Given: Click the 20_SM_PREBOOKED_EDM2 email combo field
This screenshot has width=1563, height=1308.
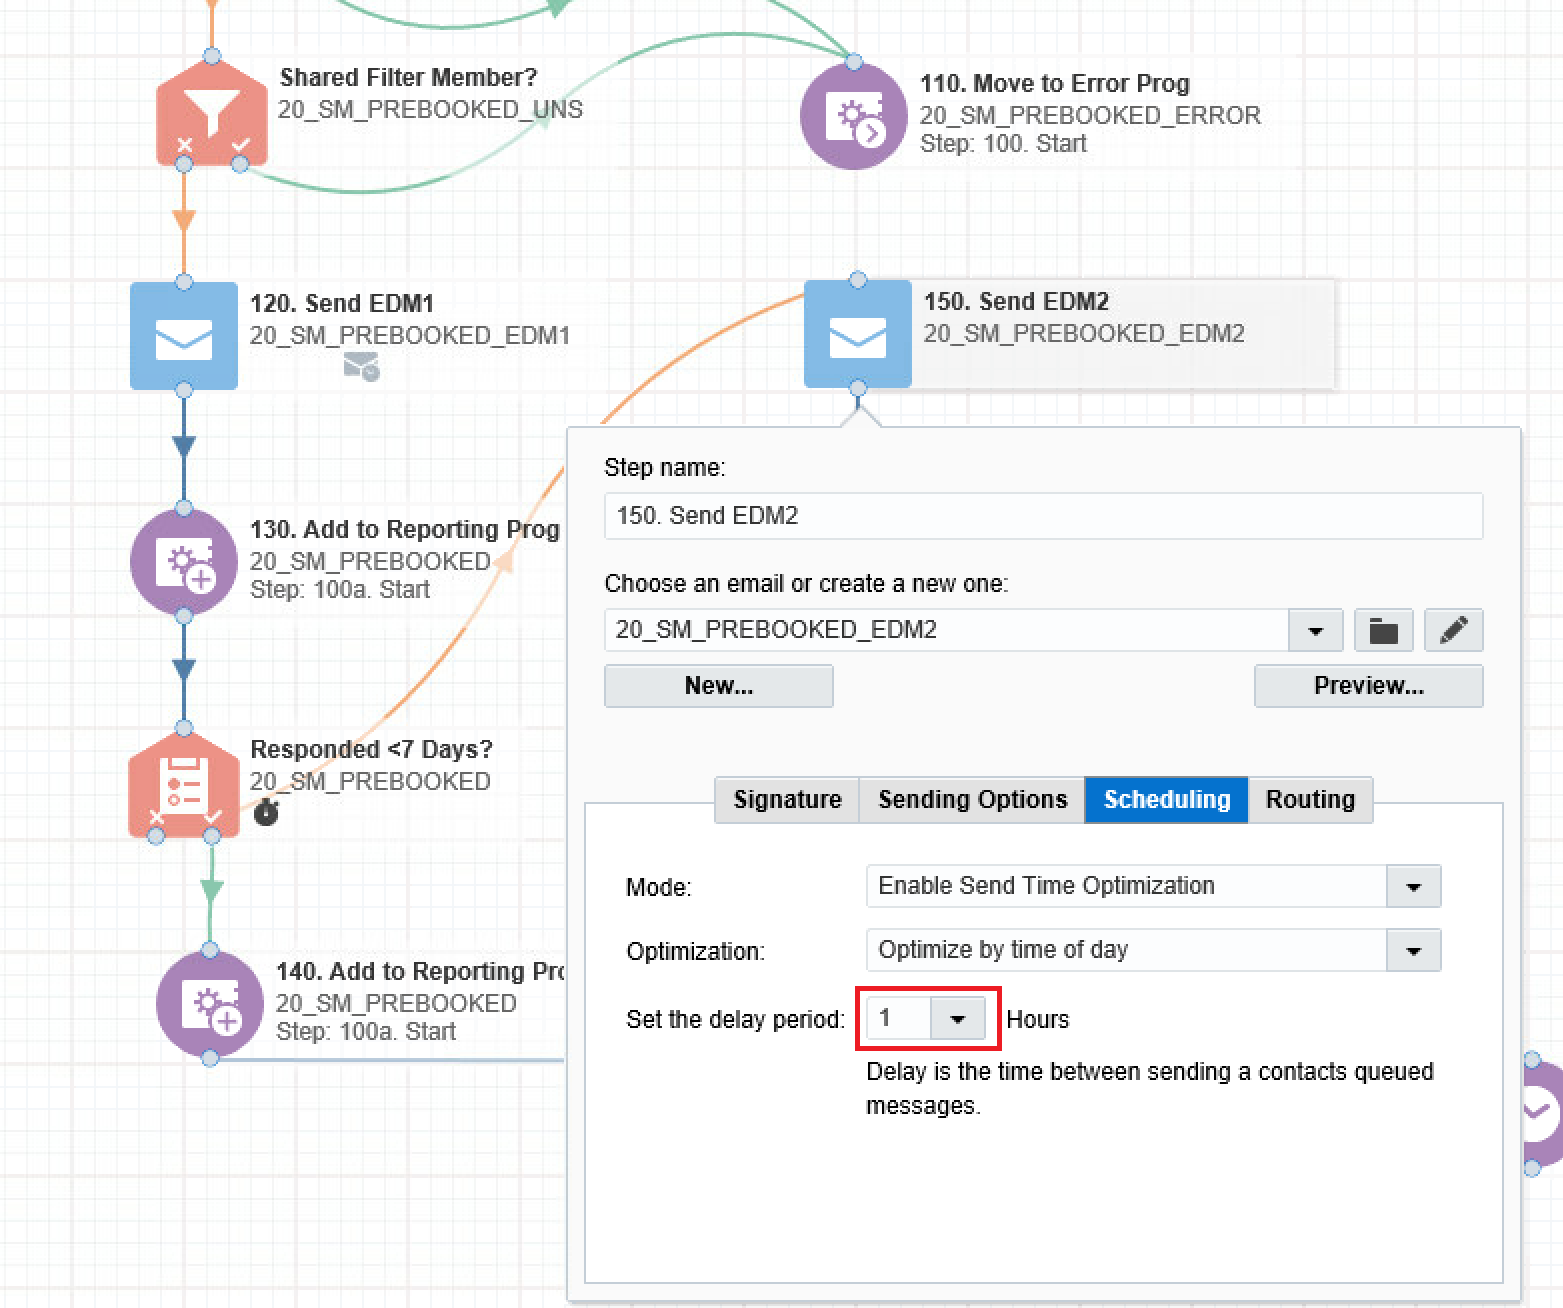Looking at the screenshot, I should click(x=946, y=630).
